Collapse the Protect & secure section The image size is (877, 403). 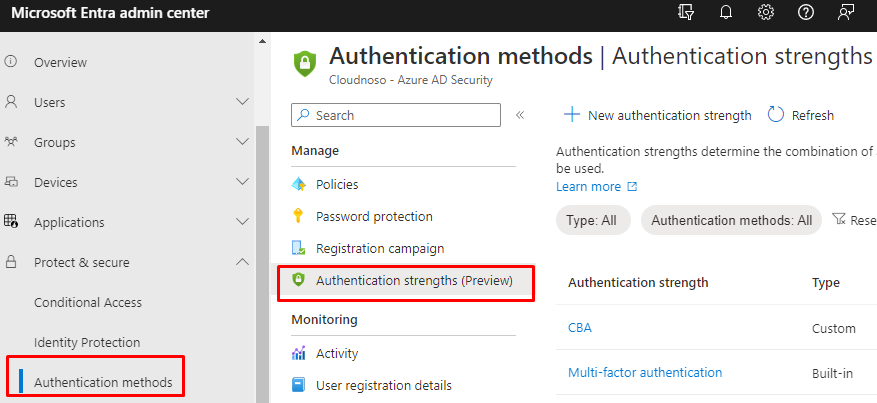[242, 262]
